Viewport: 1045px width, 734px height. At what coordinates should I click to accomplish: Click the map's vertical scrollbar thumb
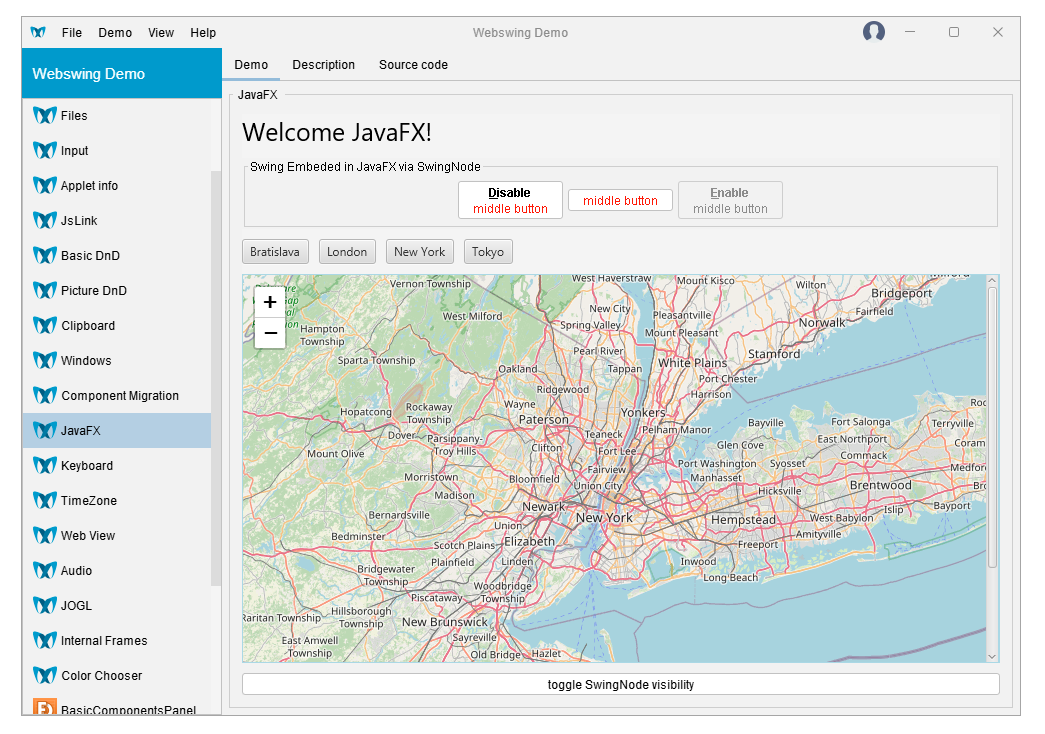(992, 427)
